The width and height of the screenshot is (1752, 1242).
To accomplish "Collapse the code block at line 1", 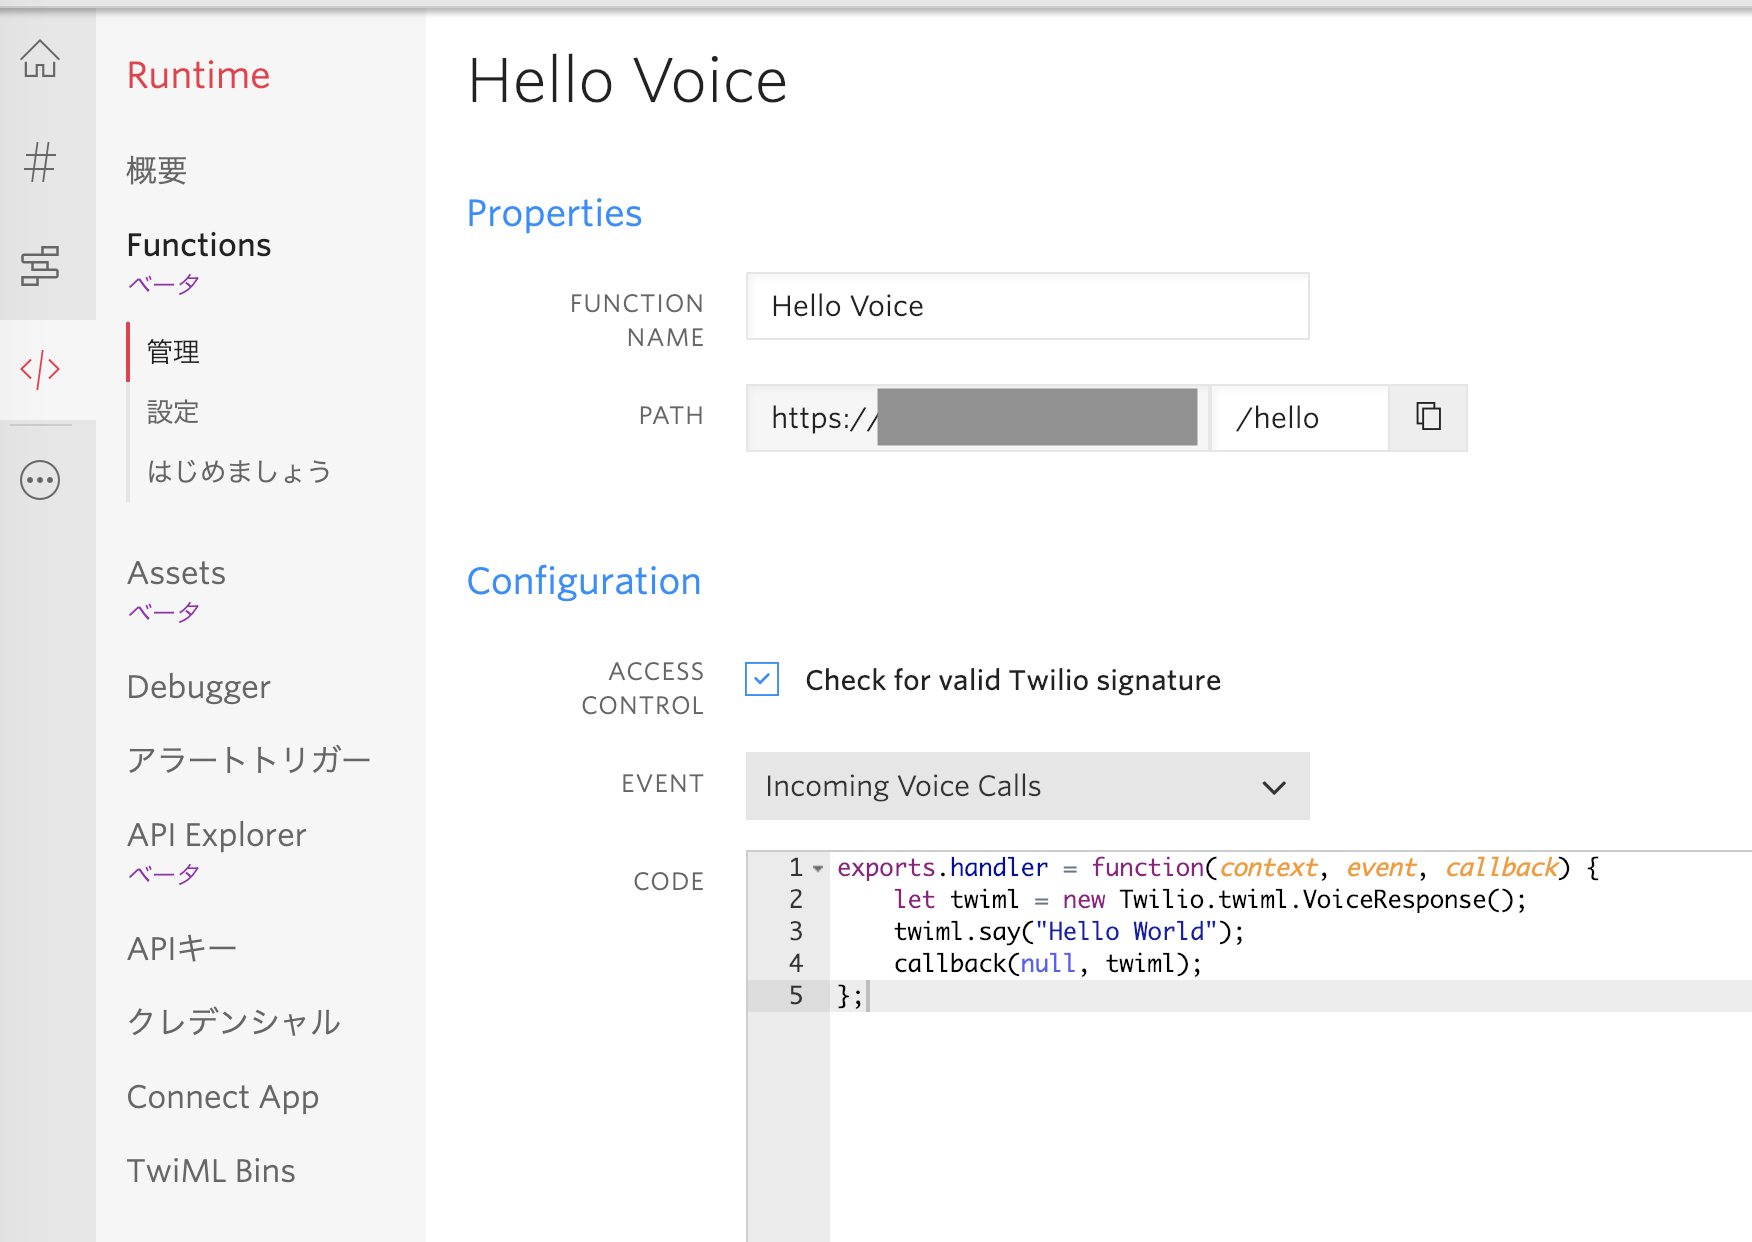I will point(818,869).
